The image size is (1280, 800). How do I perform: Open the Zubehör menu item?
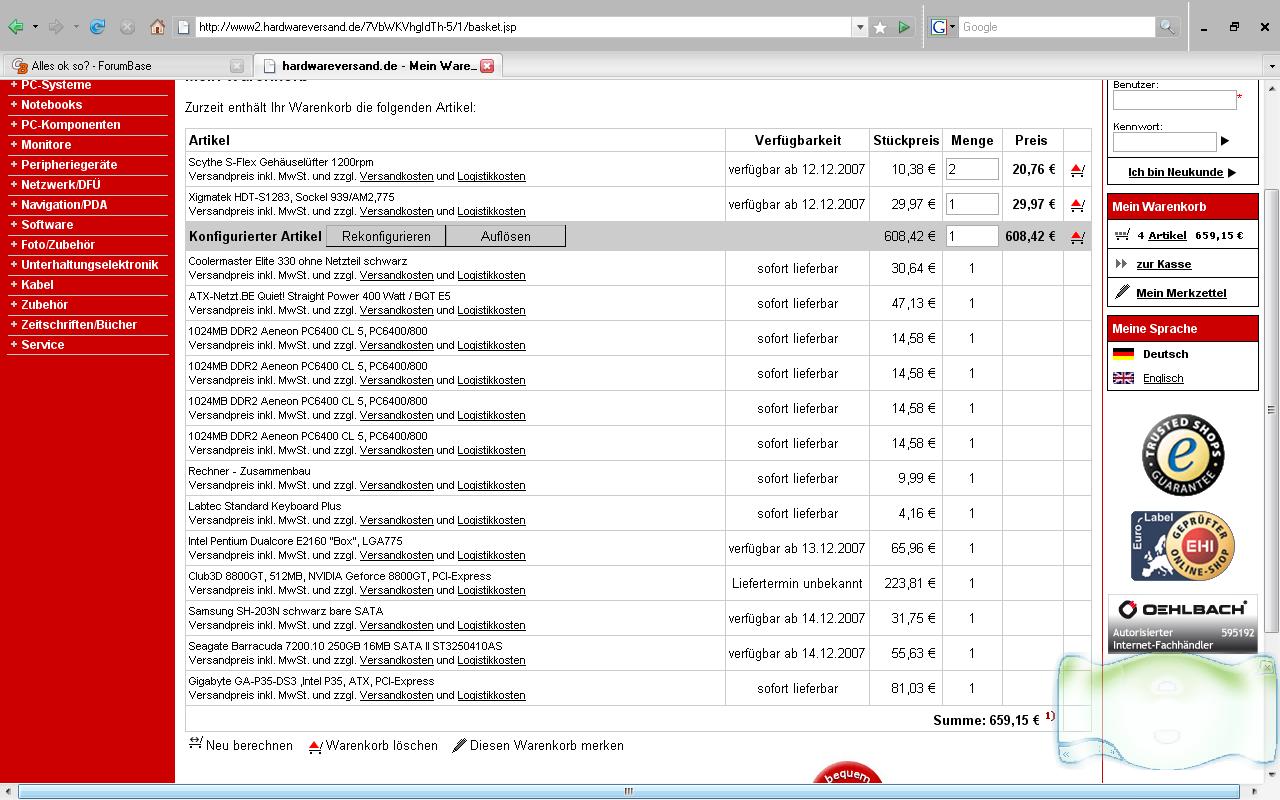(44, 305)
